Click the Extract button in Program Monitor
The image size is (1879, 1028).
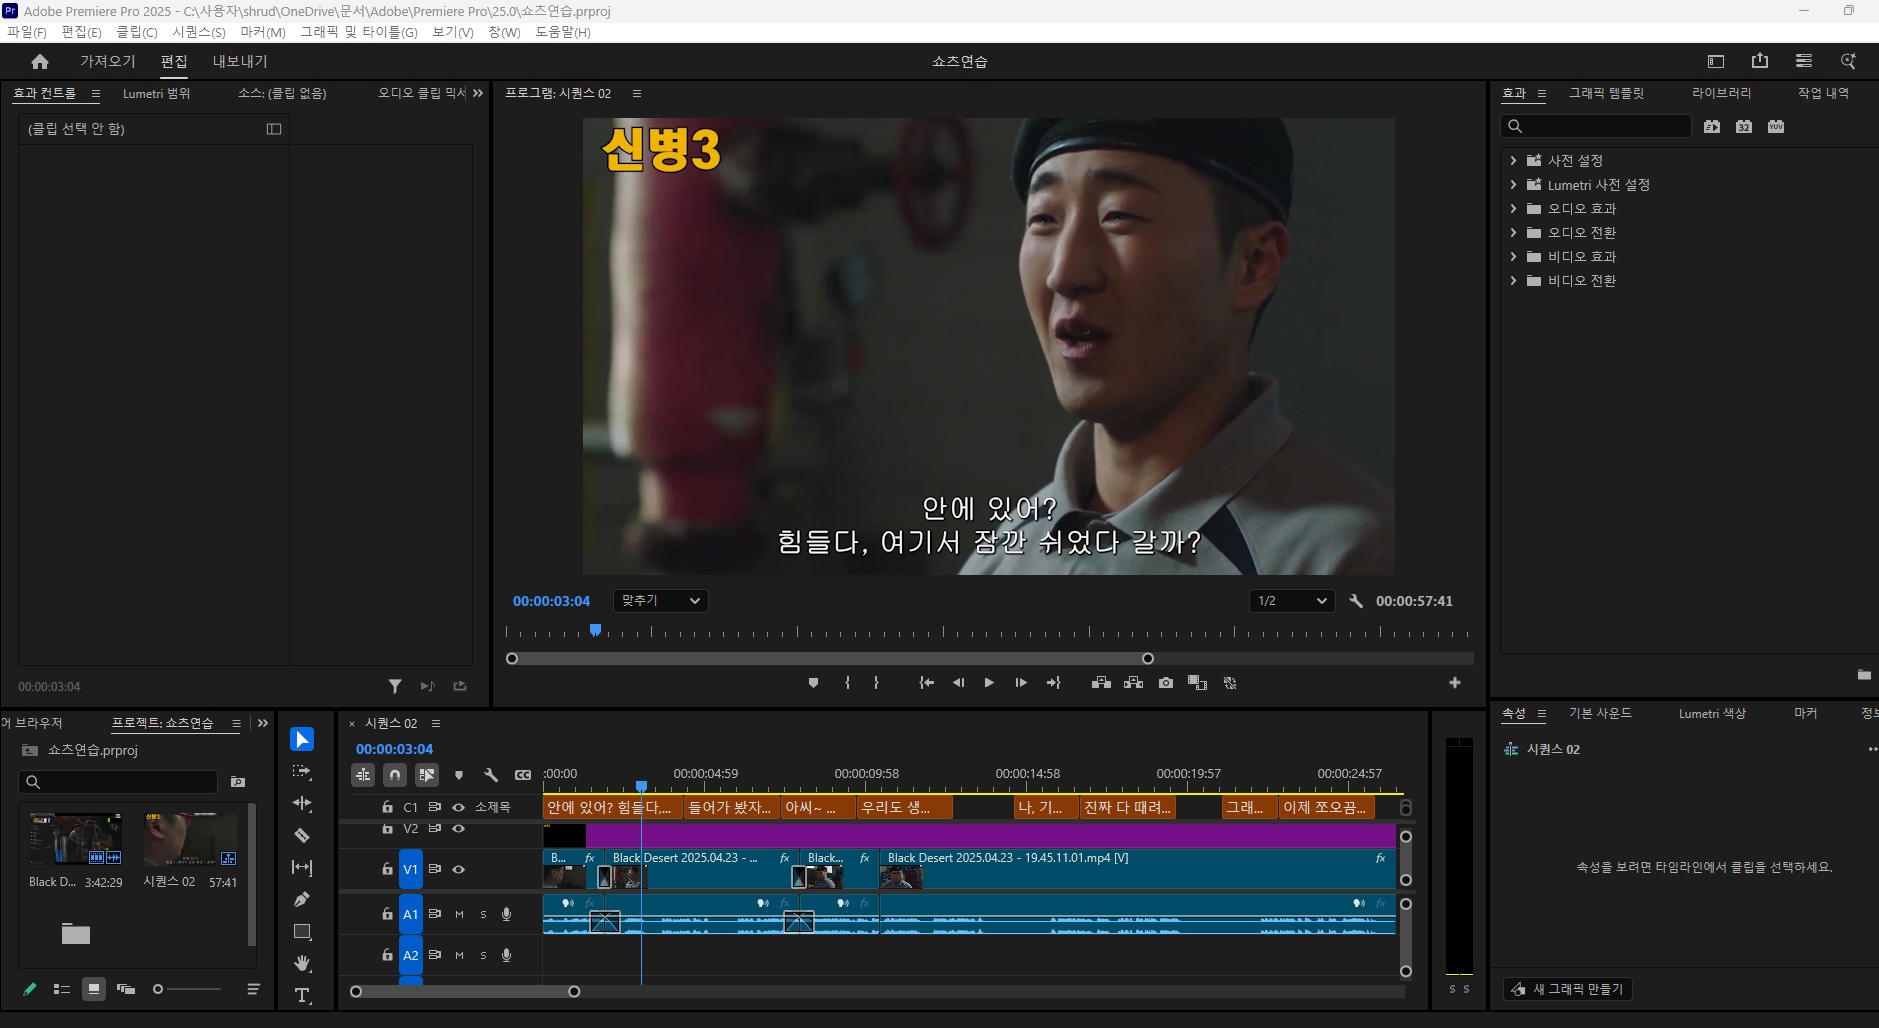tap(1133, 683)
